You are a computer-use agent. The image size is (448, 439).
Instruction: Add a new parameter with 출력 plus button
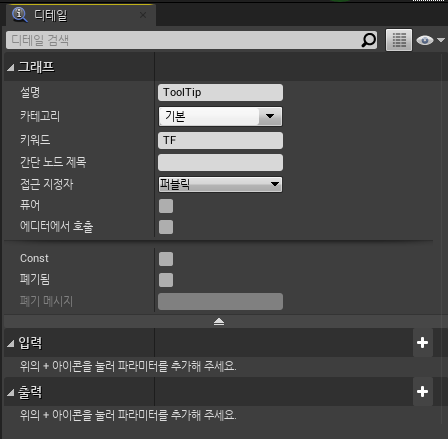coord(422,392)
